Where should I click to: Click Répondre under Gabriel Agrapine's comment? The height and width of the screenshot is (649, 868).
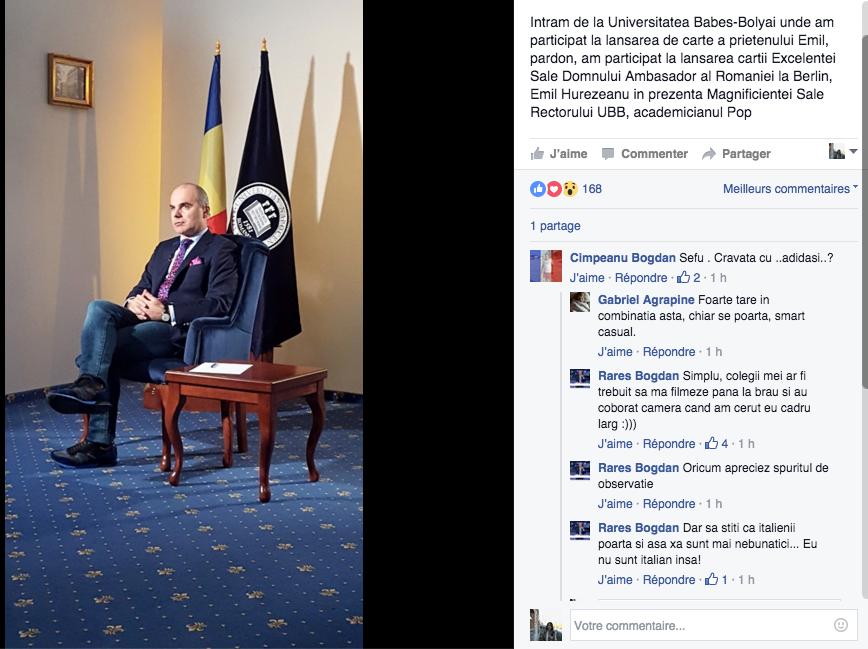pos(669,352)
